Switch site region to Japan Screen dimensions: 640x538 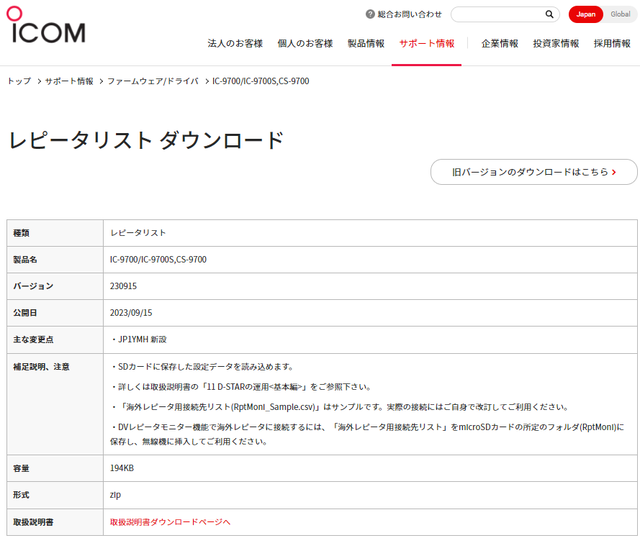click(x=586, y=14)
